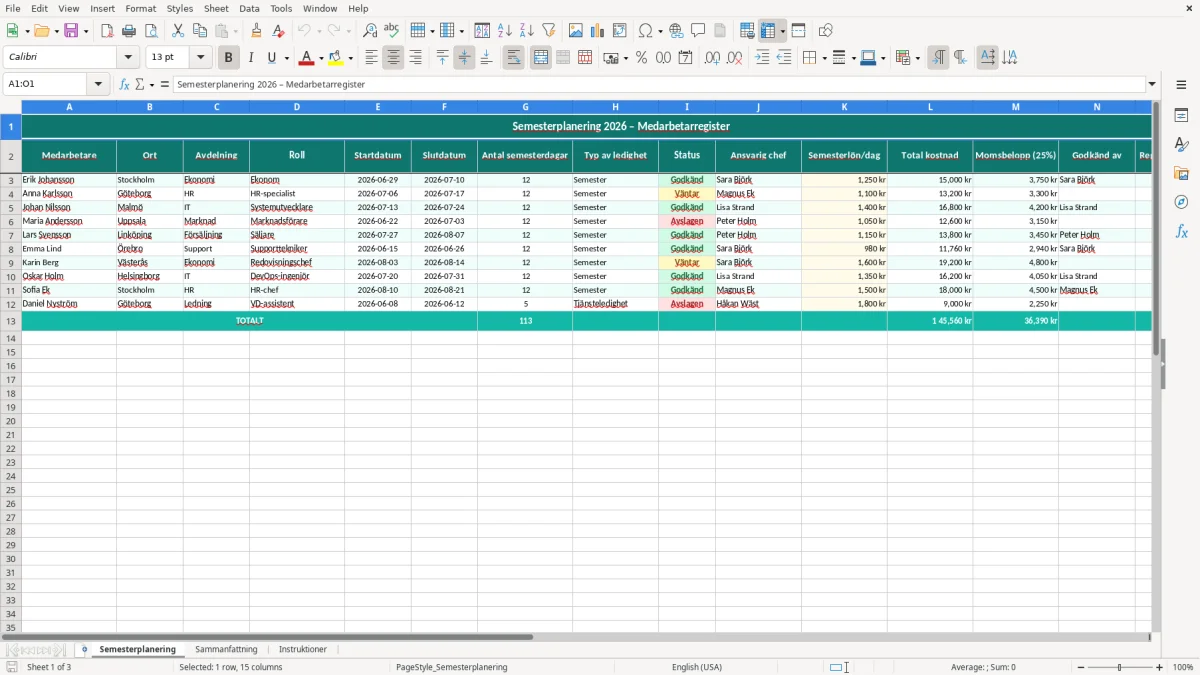Click the Export as PDF icon
The width and height of the screenshot is (1200, 675).
coord(107,31)
